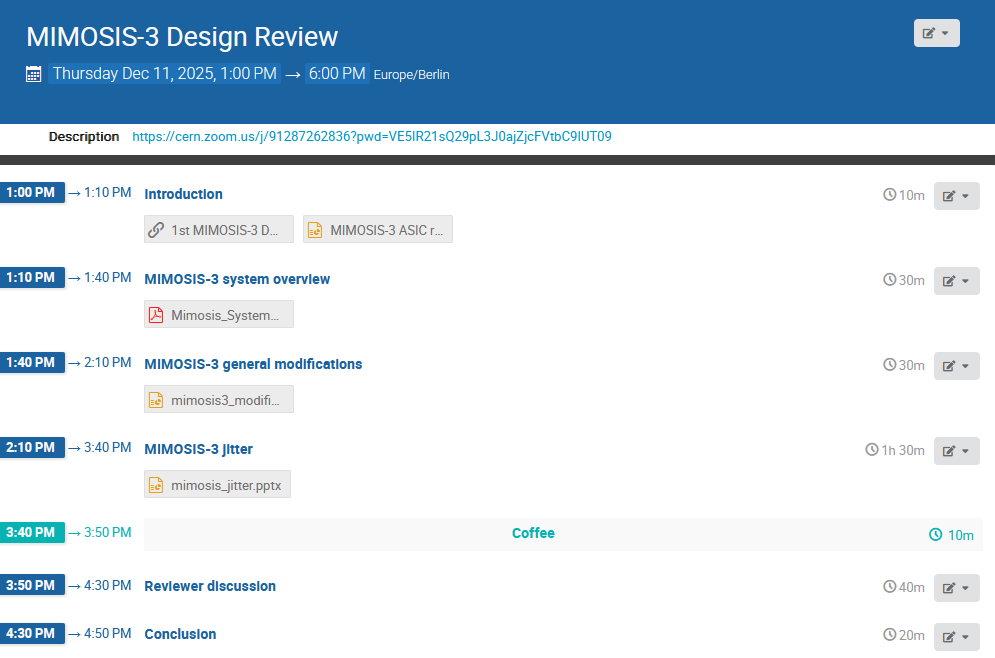Click the presentation icon of MIMOSIS-3 ASIC attachment
Viewport: 995px width, 658px height.
315,229
